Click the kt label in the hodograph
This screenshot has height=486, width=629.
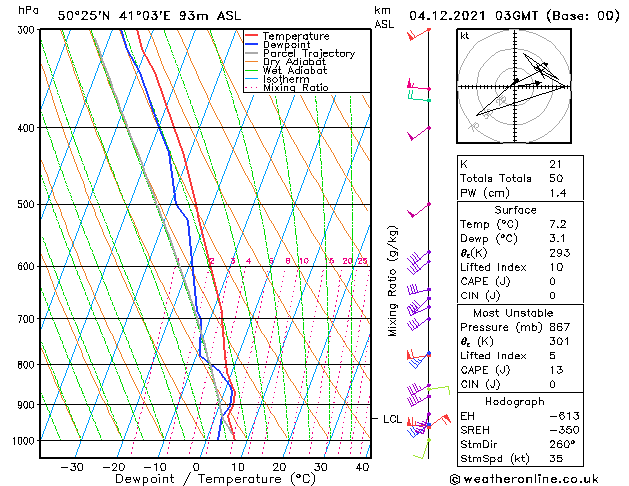click(x=464, y=36)
